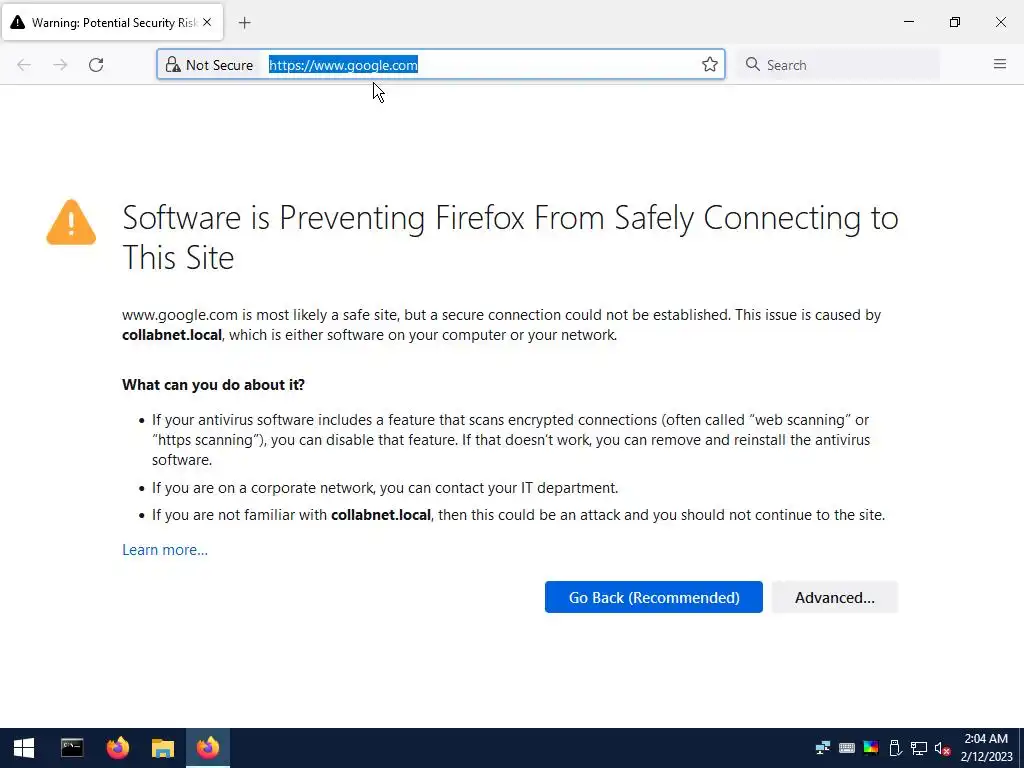The width and height of the screenshot is (1024, 768).
Task: Click Go Back (Recommended) button
Action: tap(654, 597)
